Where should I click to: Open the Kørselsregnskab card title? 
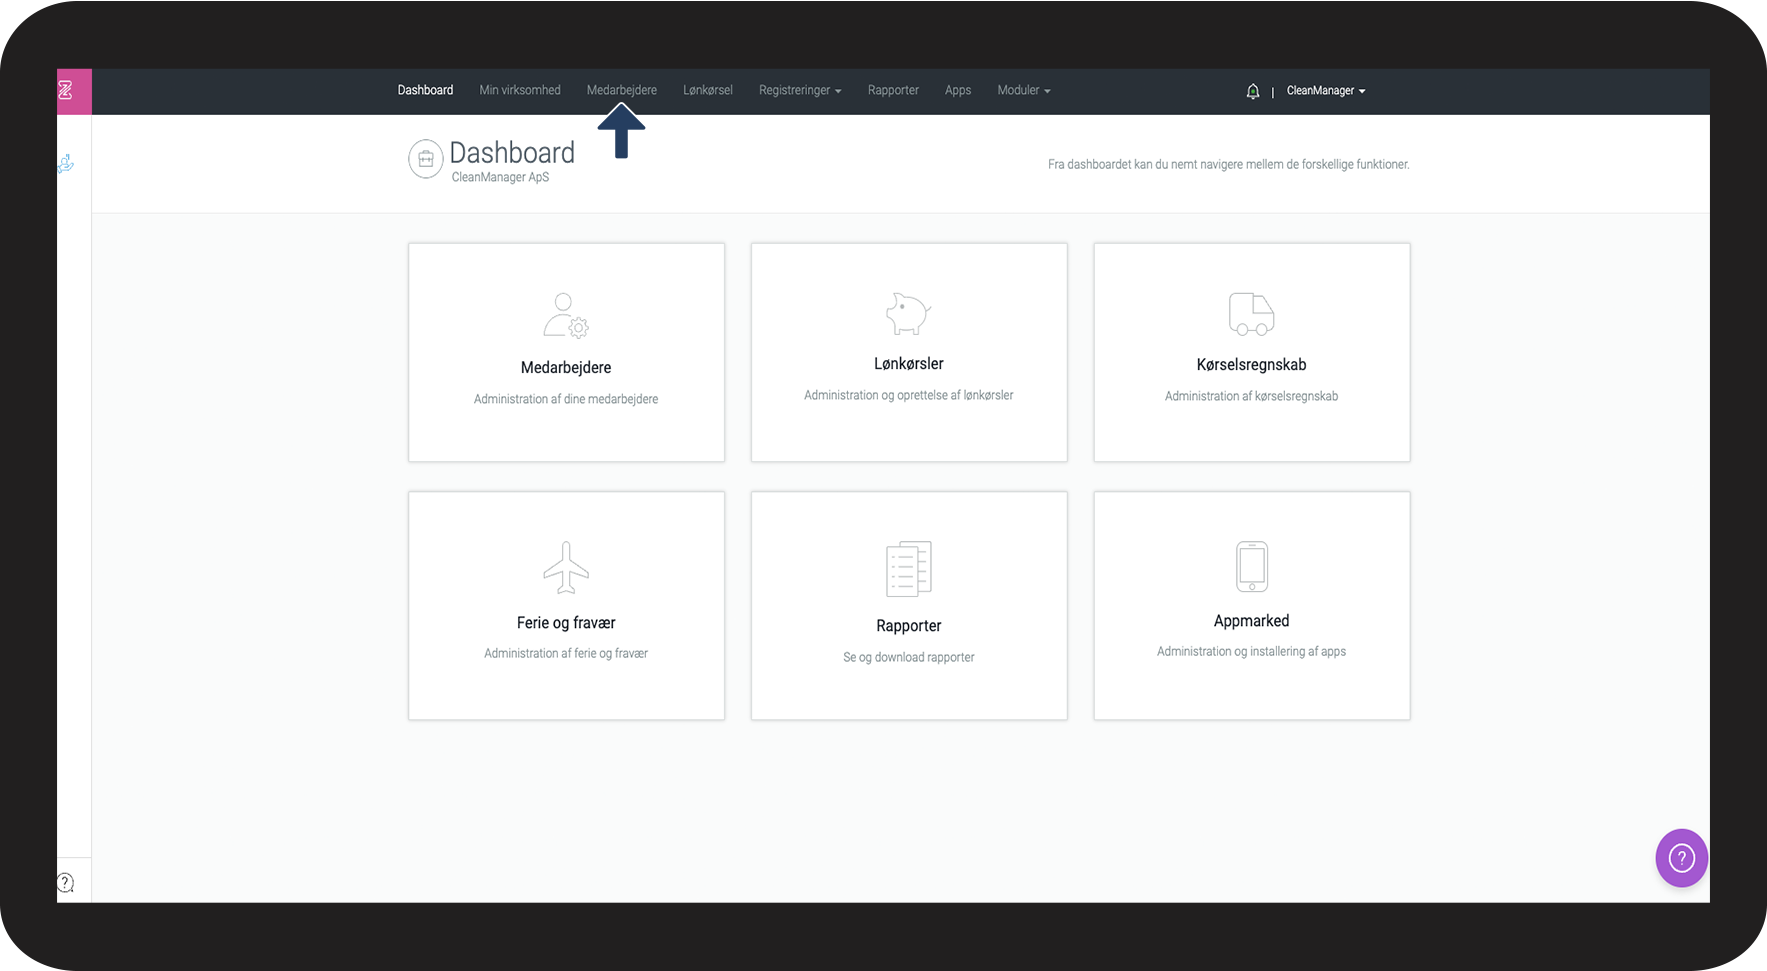1251,365
